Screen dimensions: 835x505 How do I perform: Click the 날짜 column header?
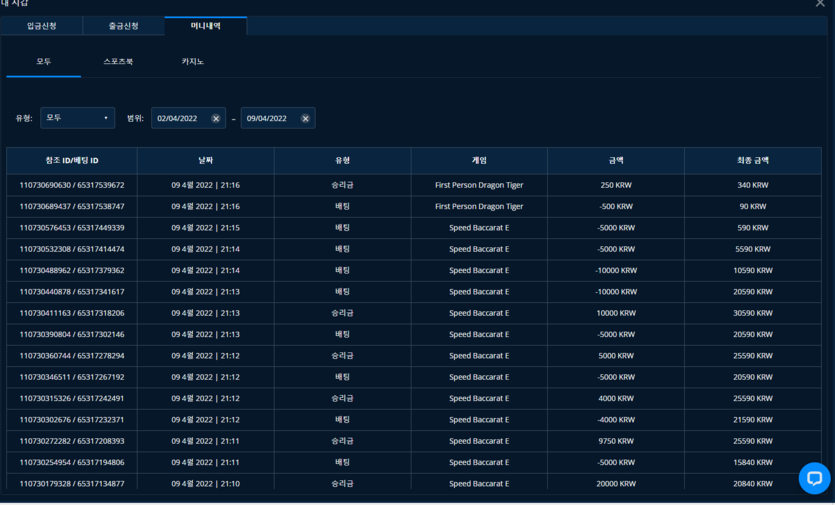point(206,160)
